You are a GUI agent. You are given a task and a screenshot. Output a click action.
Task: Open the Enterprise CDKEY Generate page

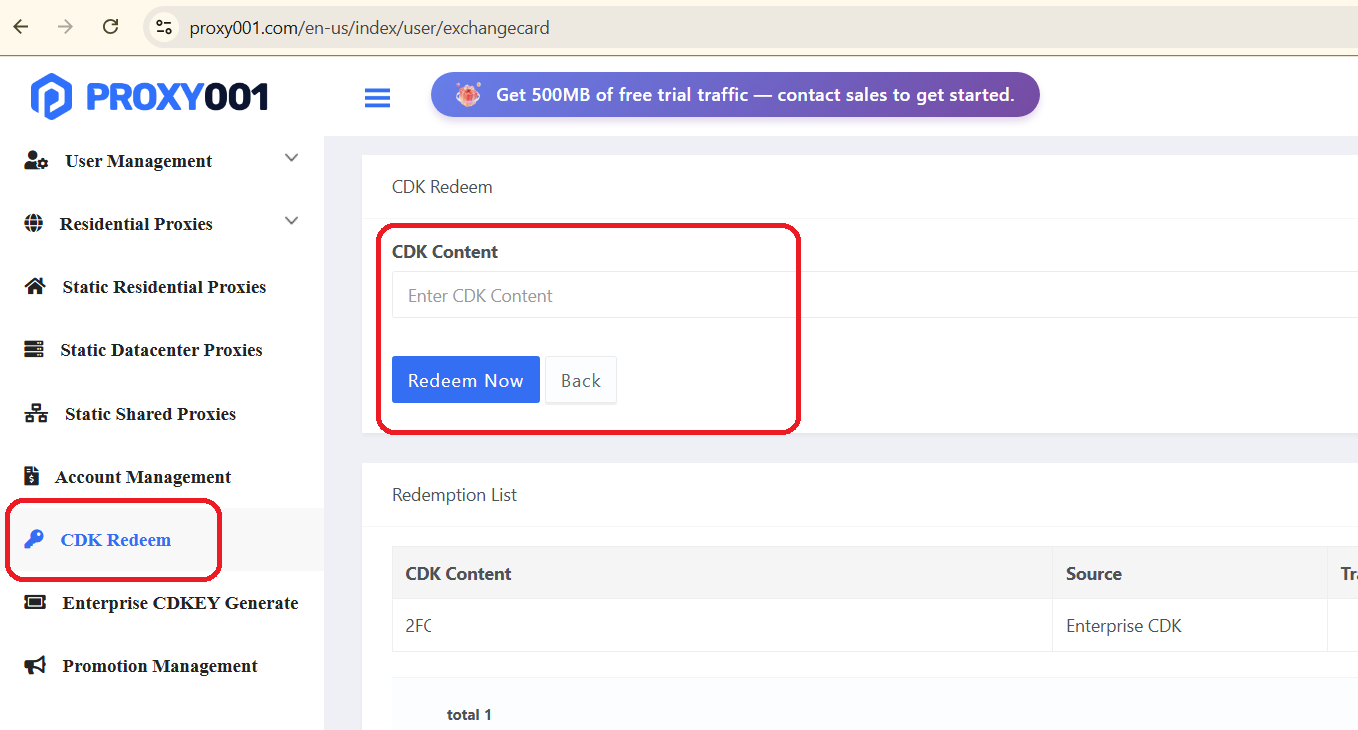click(x=180, y=603)
